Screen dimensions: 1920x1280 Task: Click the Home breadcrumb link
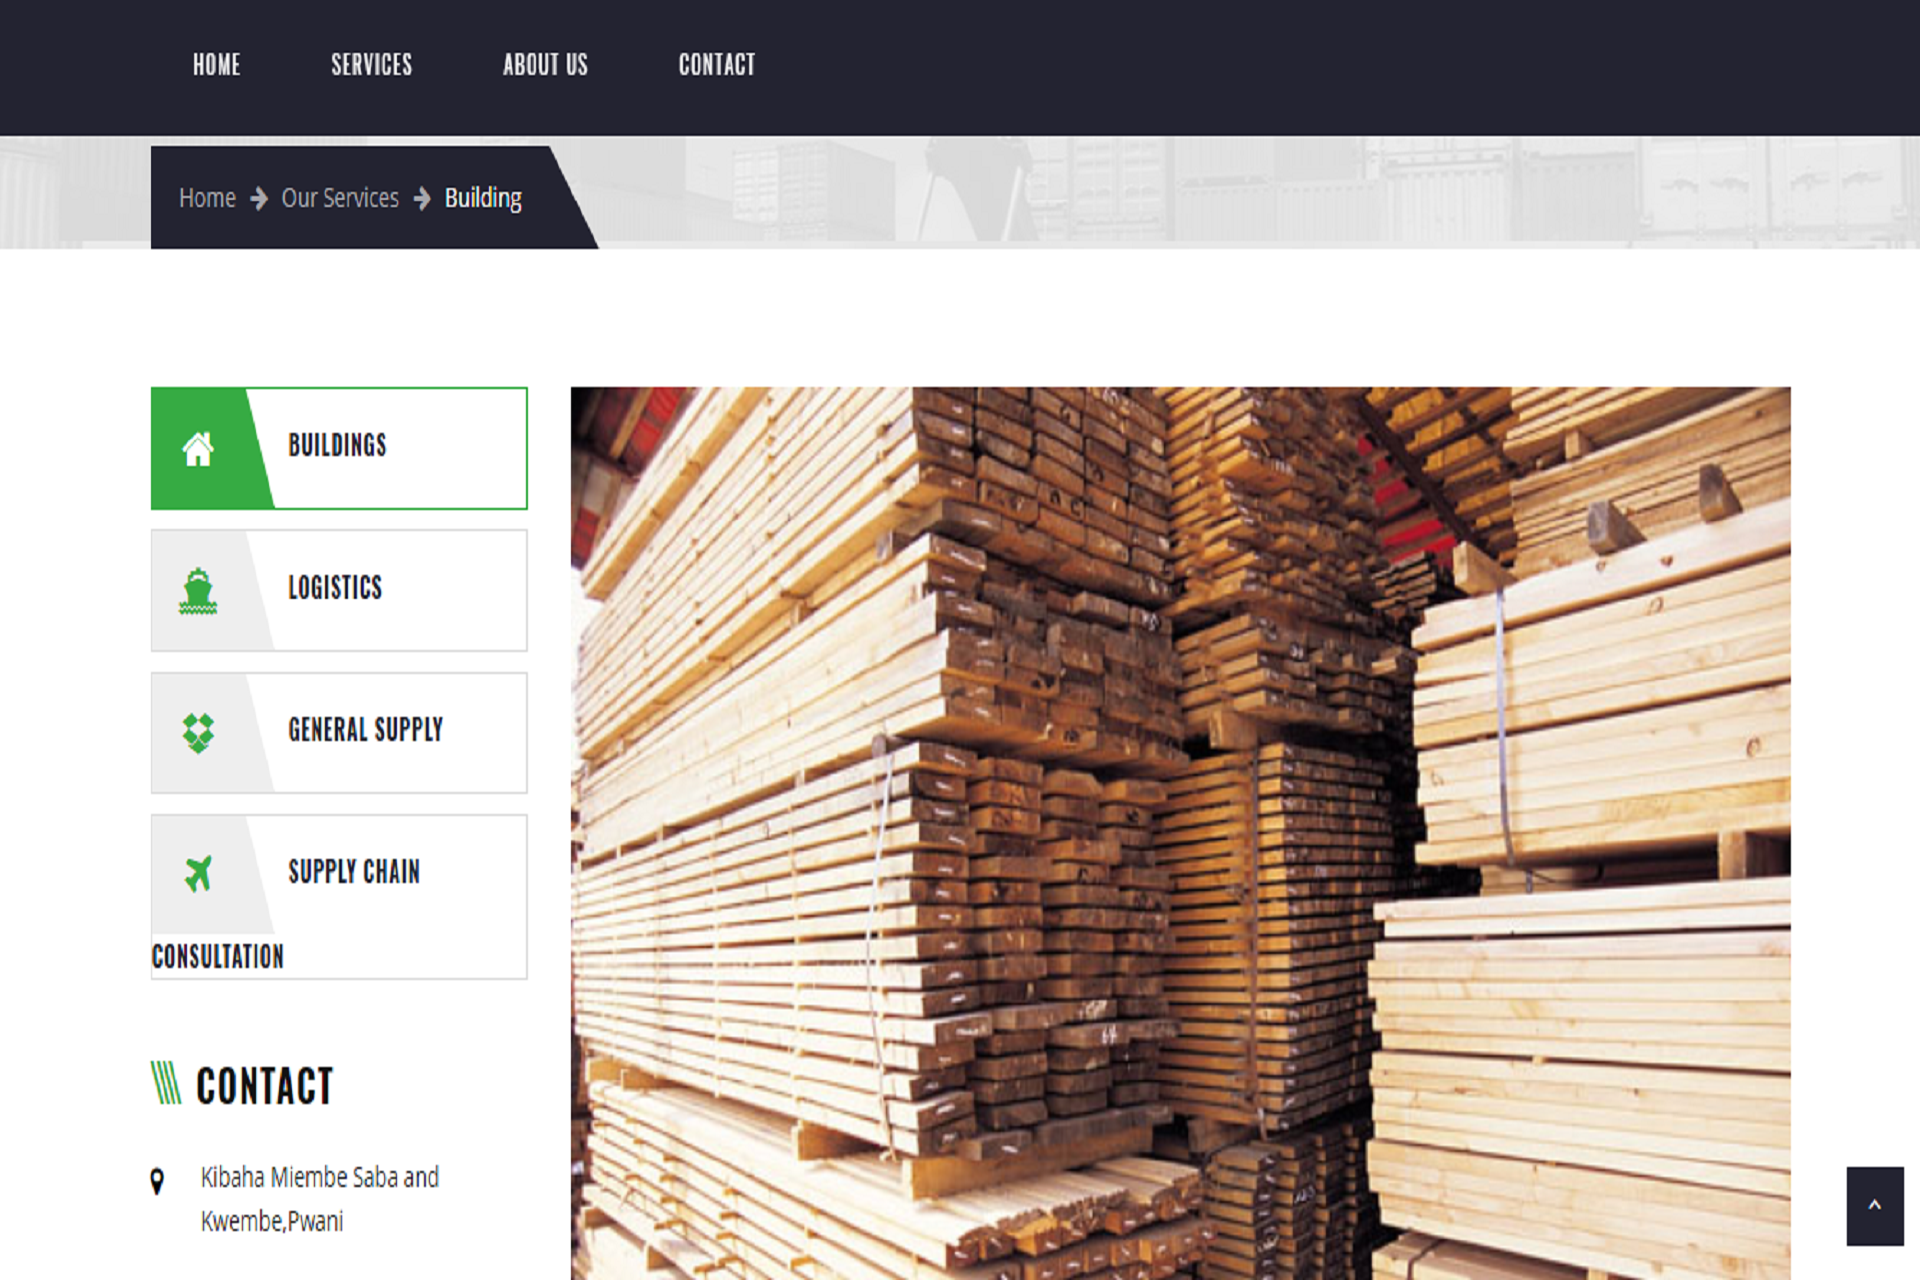tap(207, 199)
